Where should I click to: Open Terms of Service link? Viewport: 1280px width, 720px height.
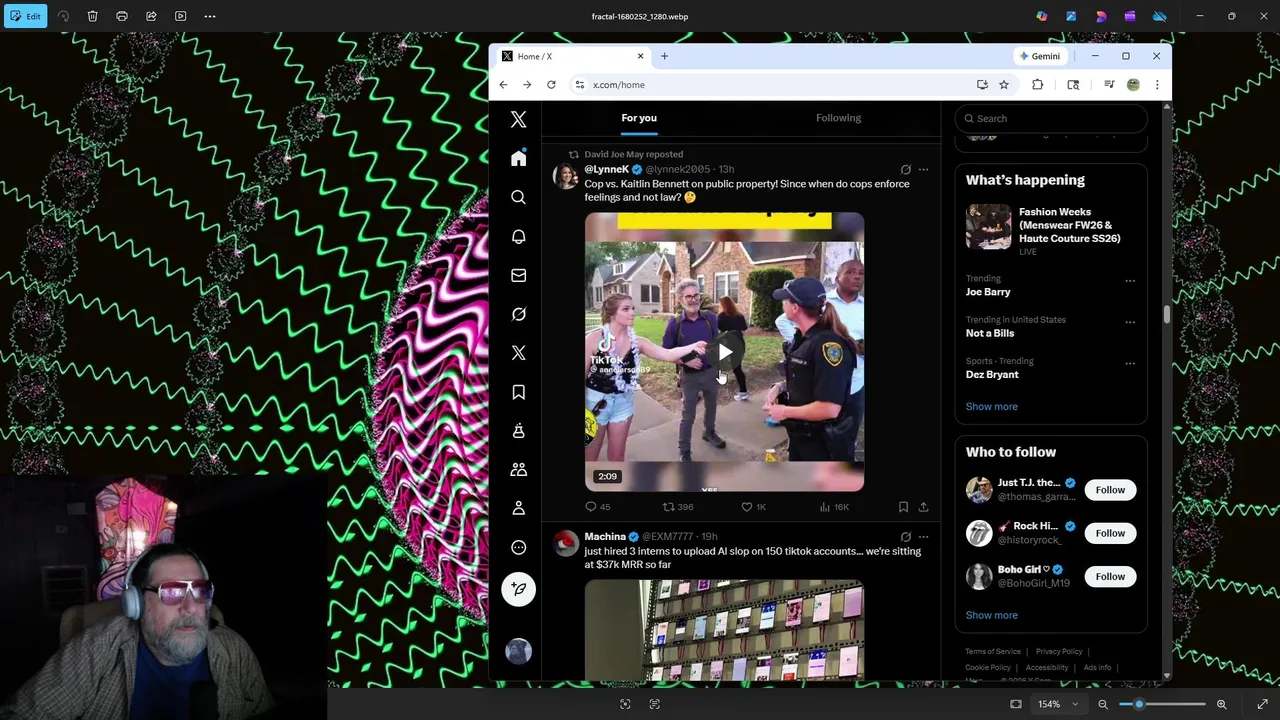point(993,652)
